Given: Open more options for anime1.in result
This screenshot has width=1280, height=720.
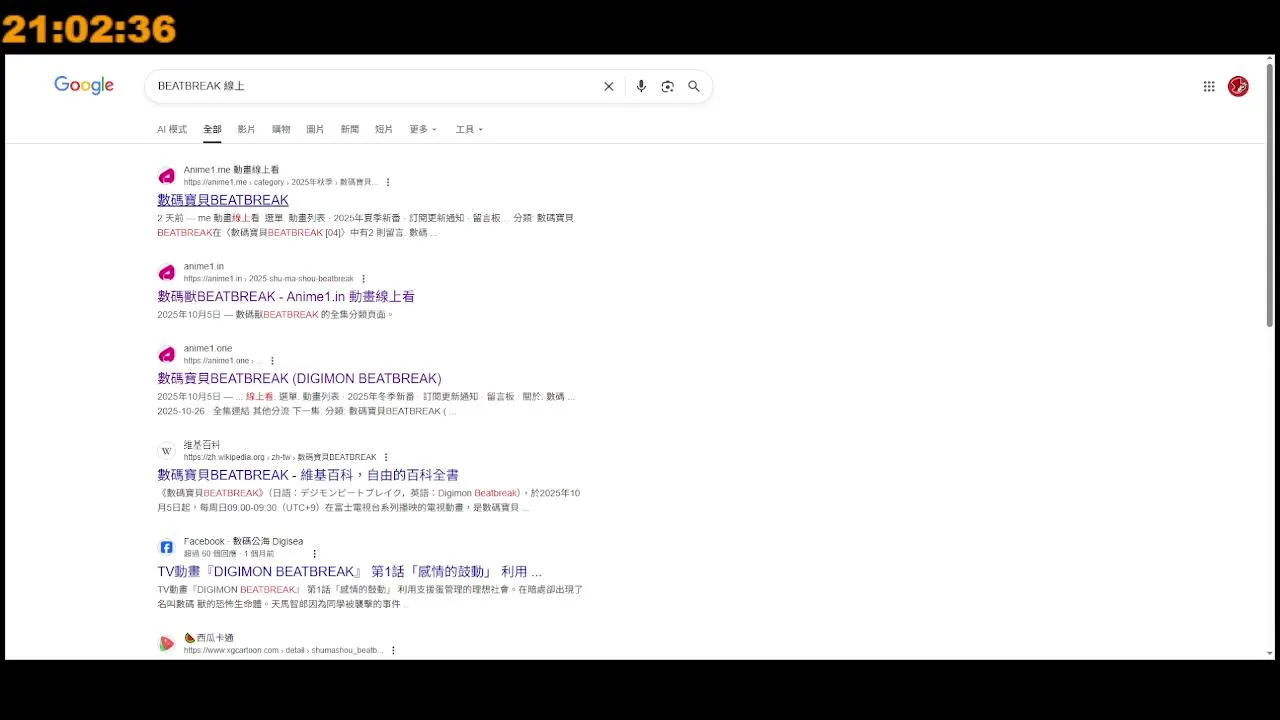Looking at the screenshot, I should [363, 279].
